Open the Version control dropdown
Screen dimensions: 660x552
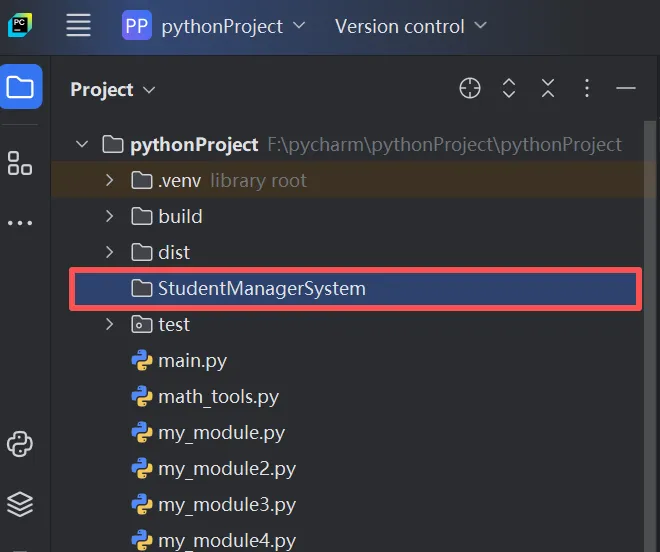point(410,27)
